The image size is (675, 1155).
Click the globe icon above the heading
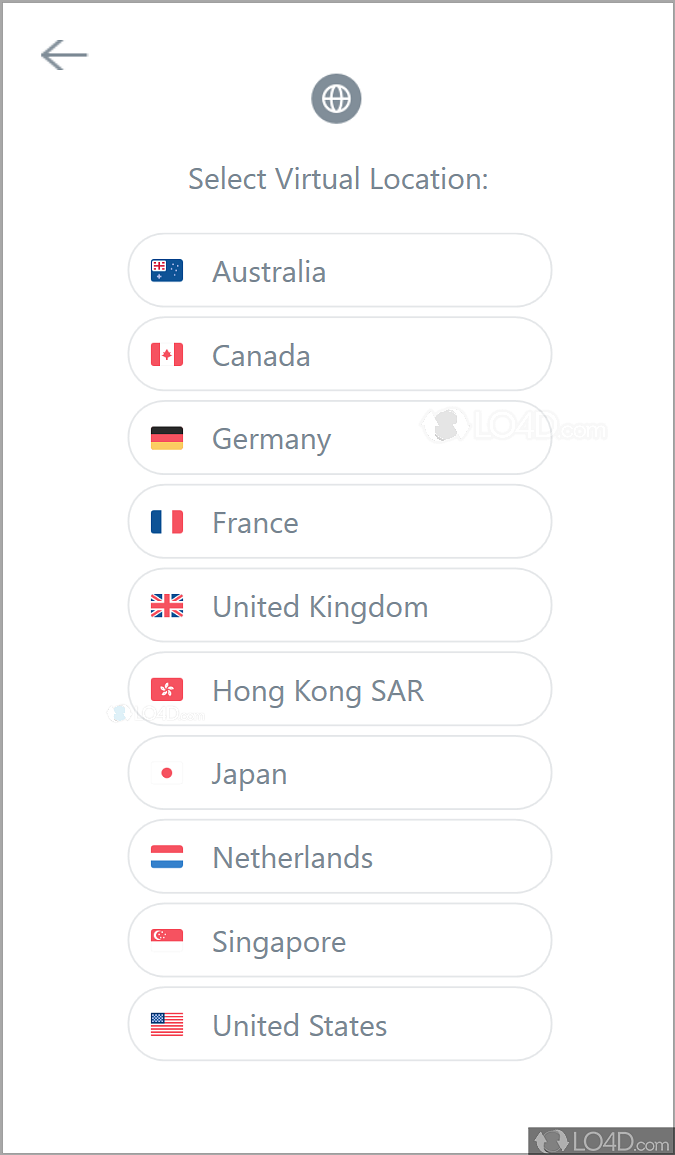(336, 99)
